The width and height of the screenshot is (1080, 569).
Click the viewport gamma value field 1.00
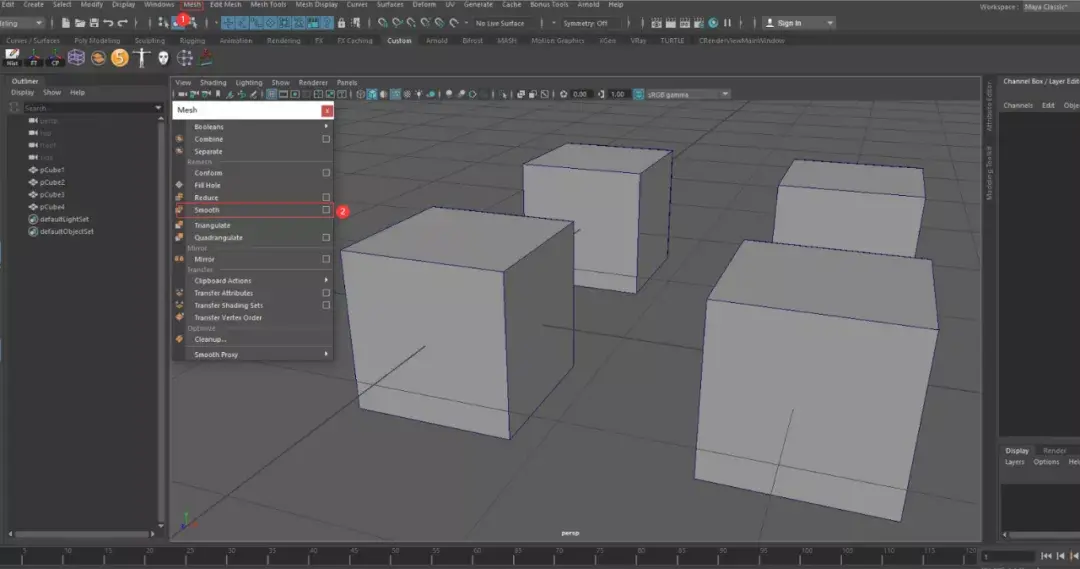click(617, 94)
